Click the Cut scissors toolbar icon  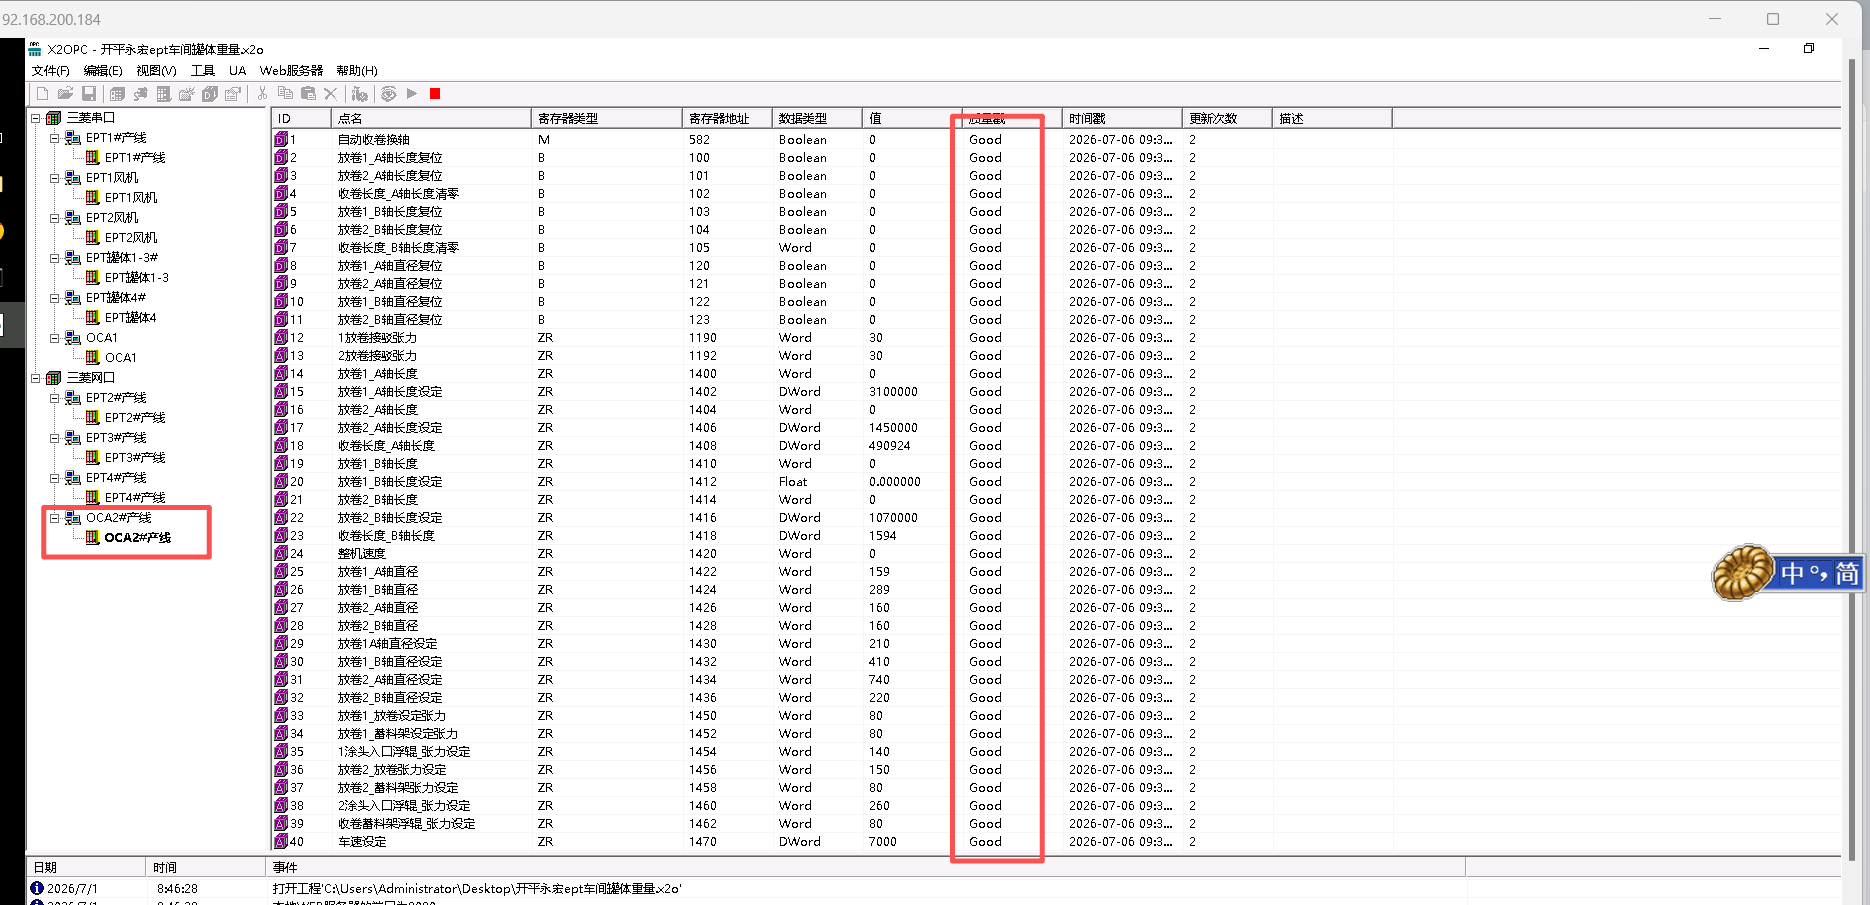[262, 94]
